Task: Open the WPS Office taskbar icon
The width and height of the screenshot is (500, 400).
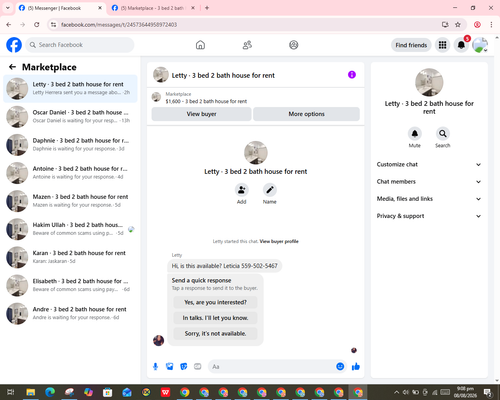Action: point(165,392)
